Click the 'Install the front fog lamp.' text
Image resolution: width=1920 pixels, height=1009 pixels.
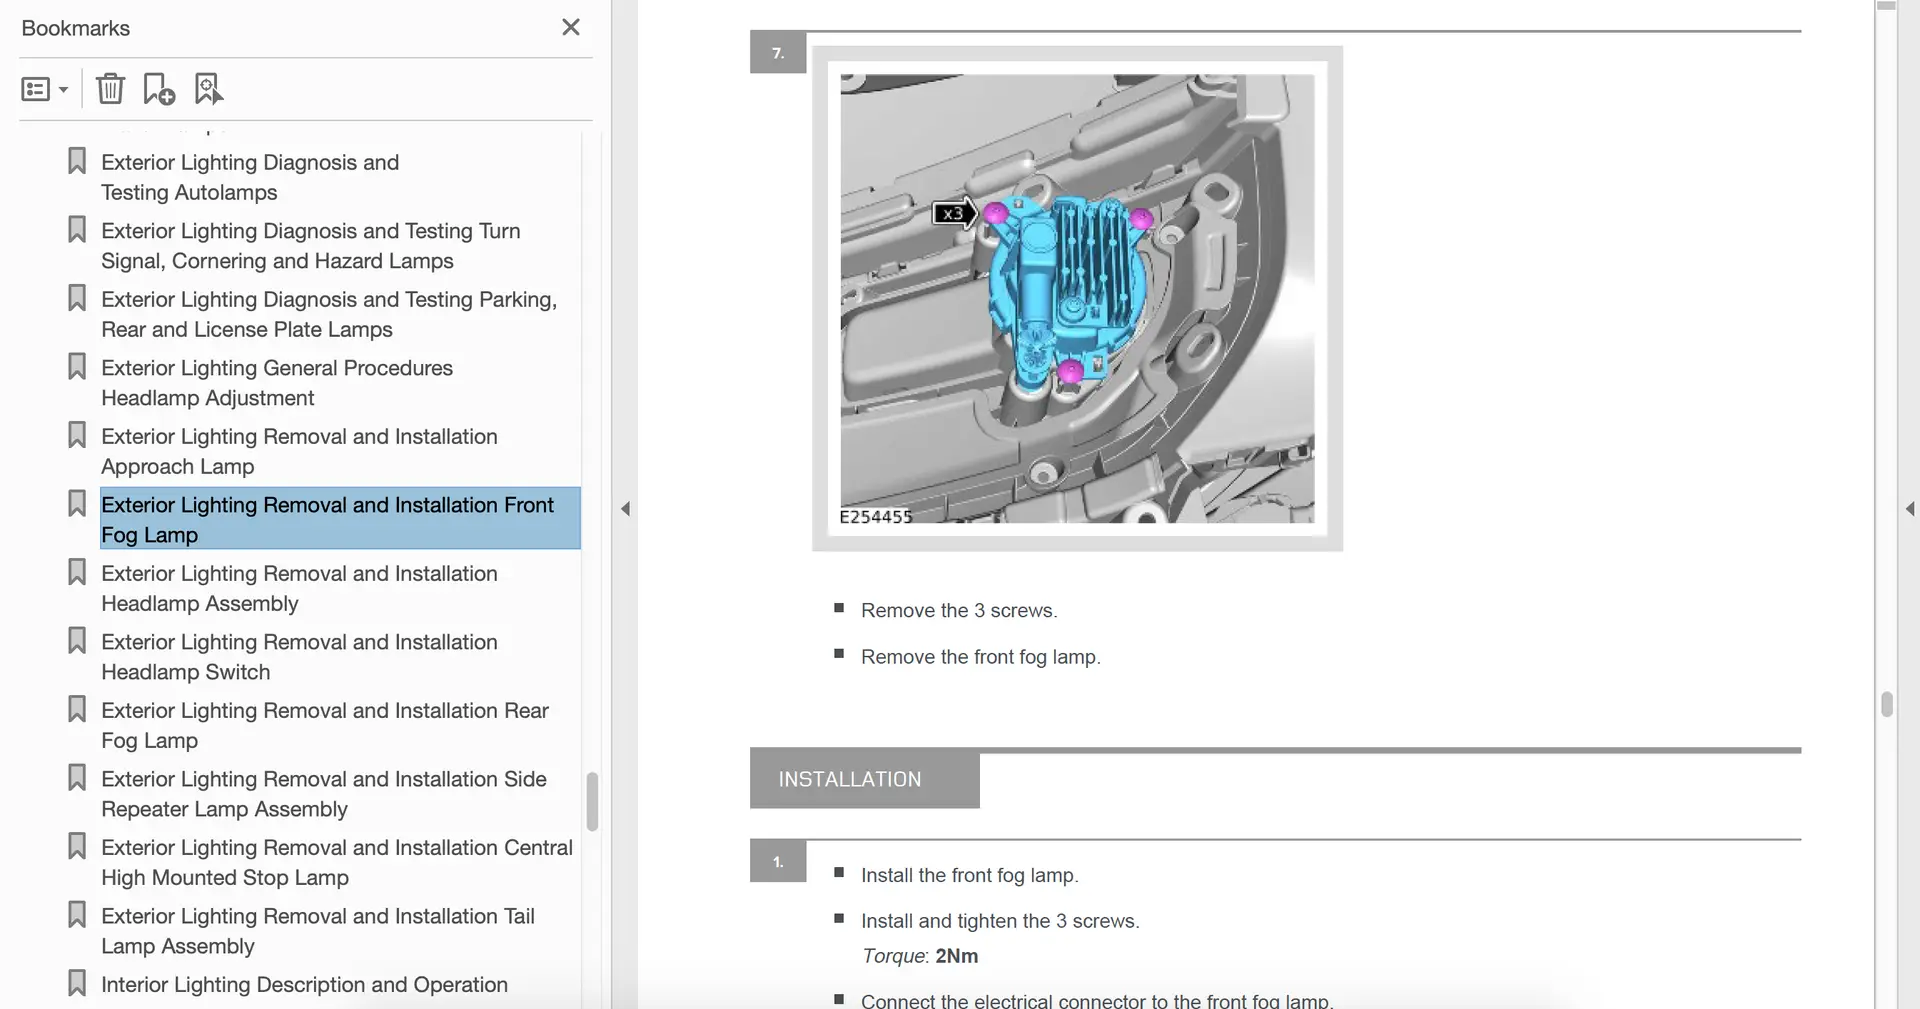pos(969,875)
